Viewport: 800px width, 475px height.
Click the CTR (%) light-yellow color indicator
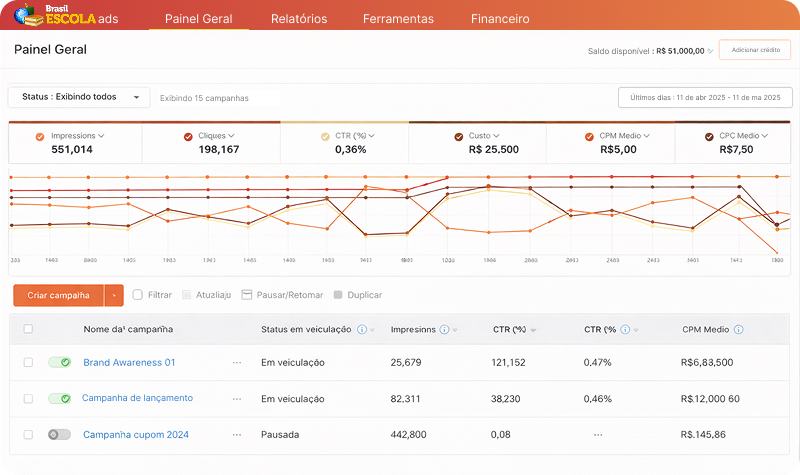[x=324, y=136]
